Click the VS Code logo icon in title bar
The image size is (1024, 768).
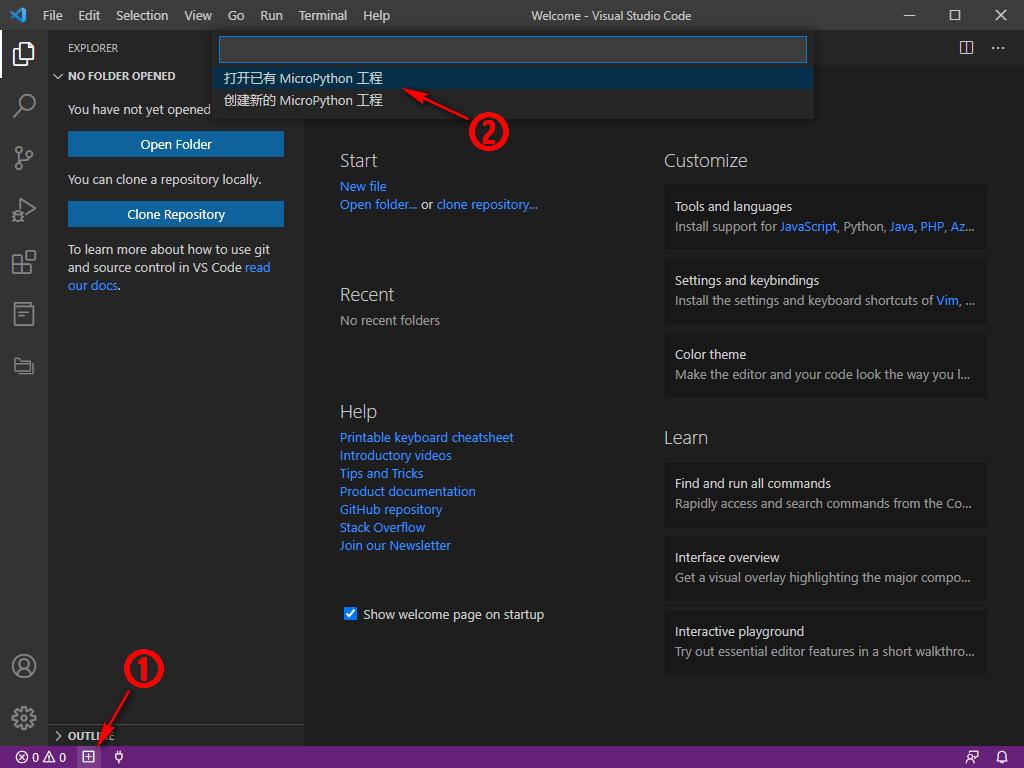[x=18, y=15]
